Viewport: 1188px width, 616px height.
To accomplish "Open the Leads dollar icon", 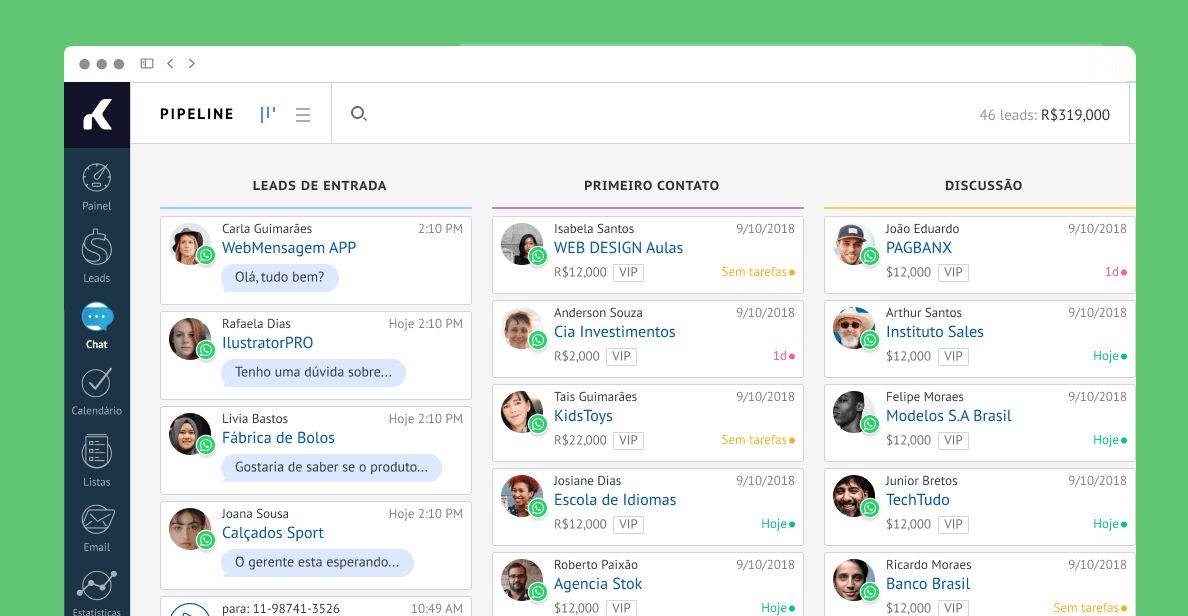I will pos(96,249).
